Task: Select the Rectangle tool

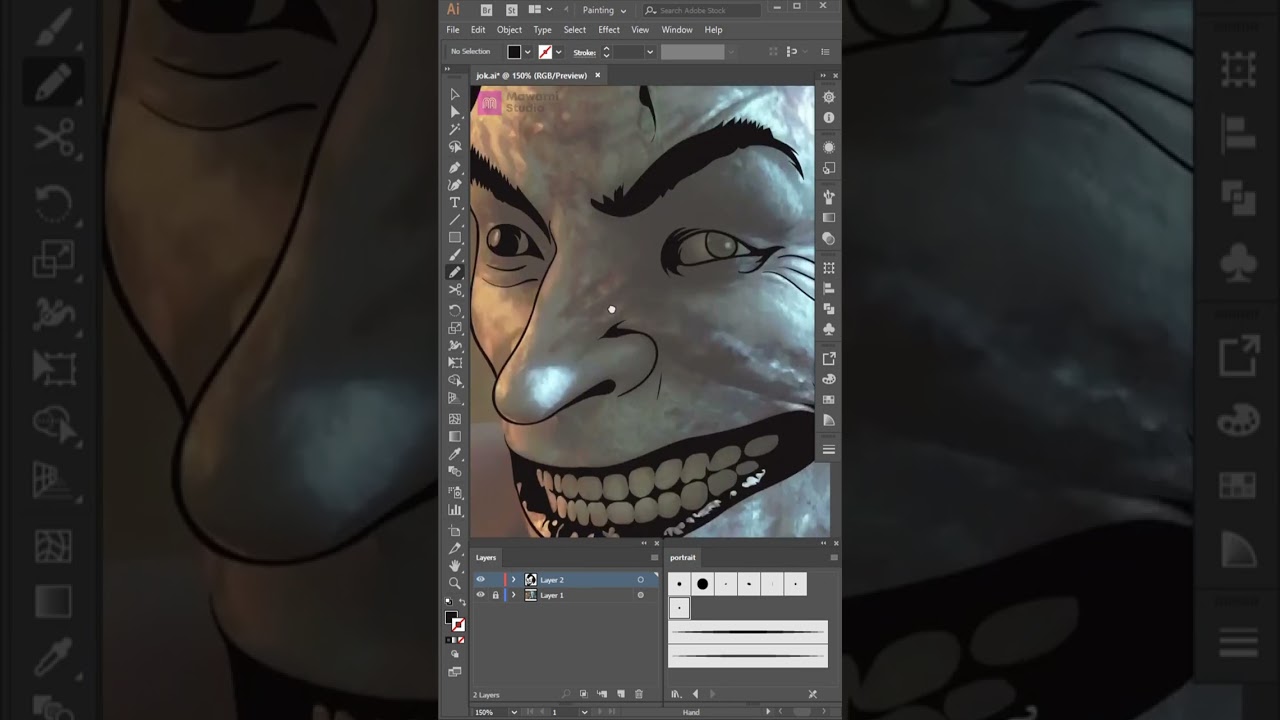Action: pyautogui.click(x=455, y=238)
